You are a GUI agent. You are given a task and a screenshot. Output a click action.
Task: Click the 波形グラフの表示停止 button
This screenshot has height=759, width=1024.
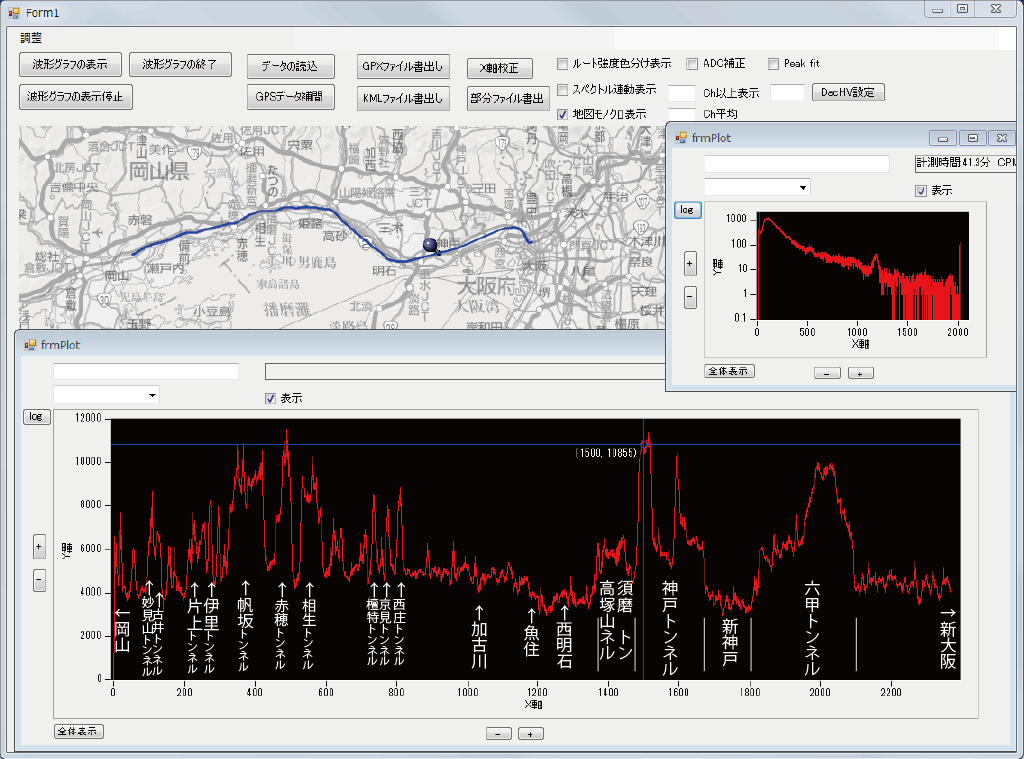tap(75, 97)
